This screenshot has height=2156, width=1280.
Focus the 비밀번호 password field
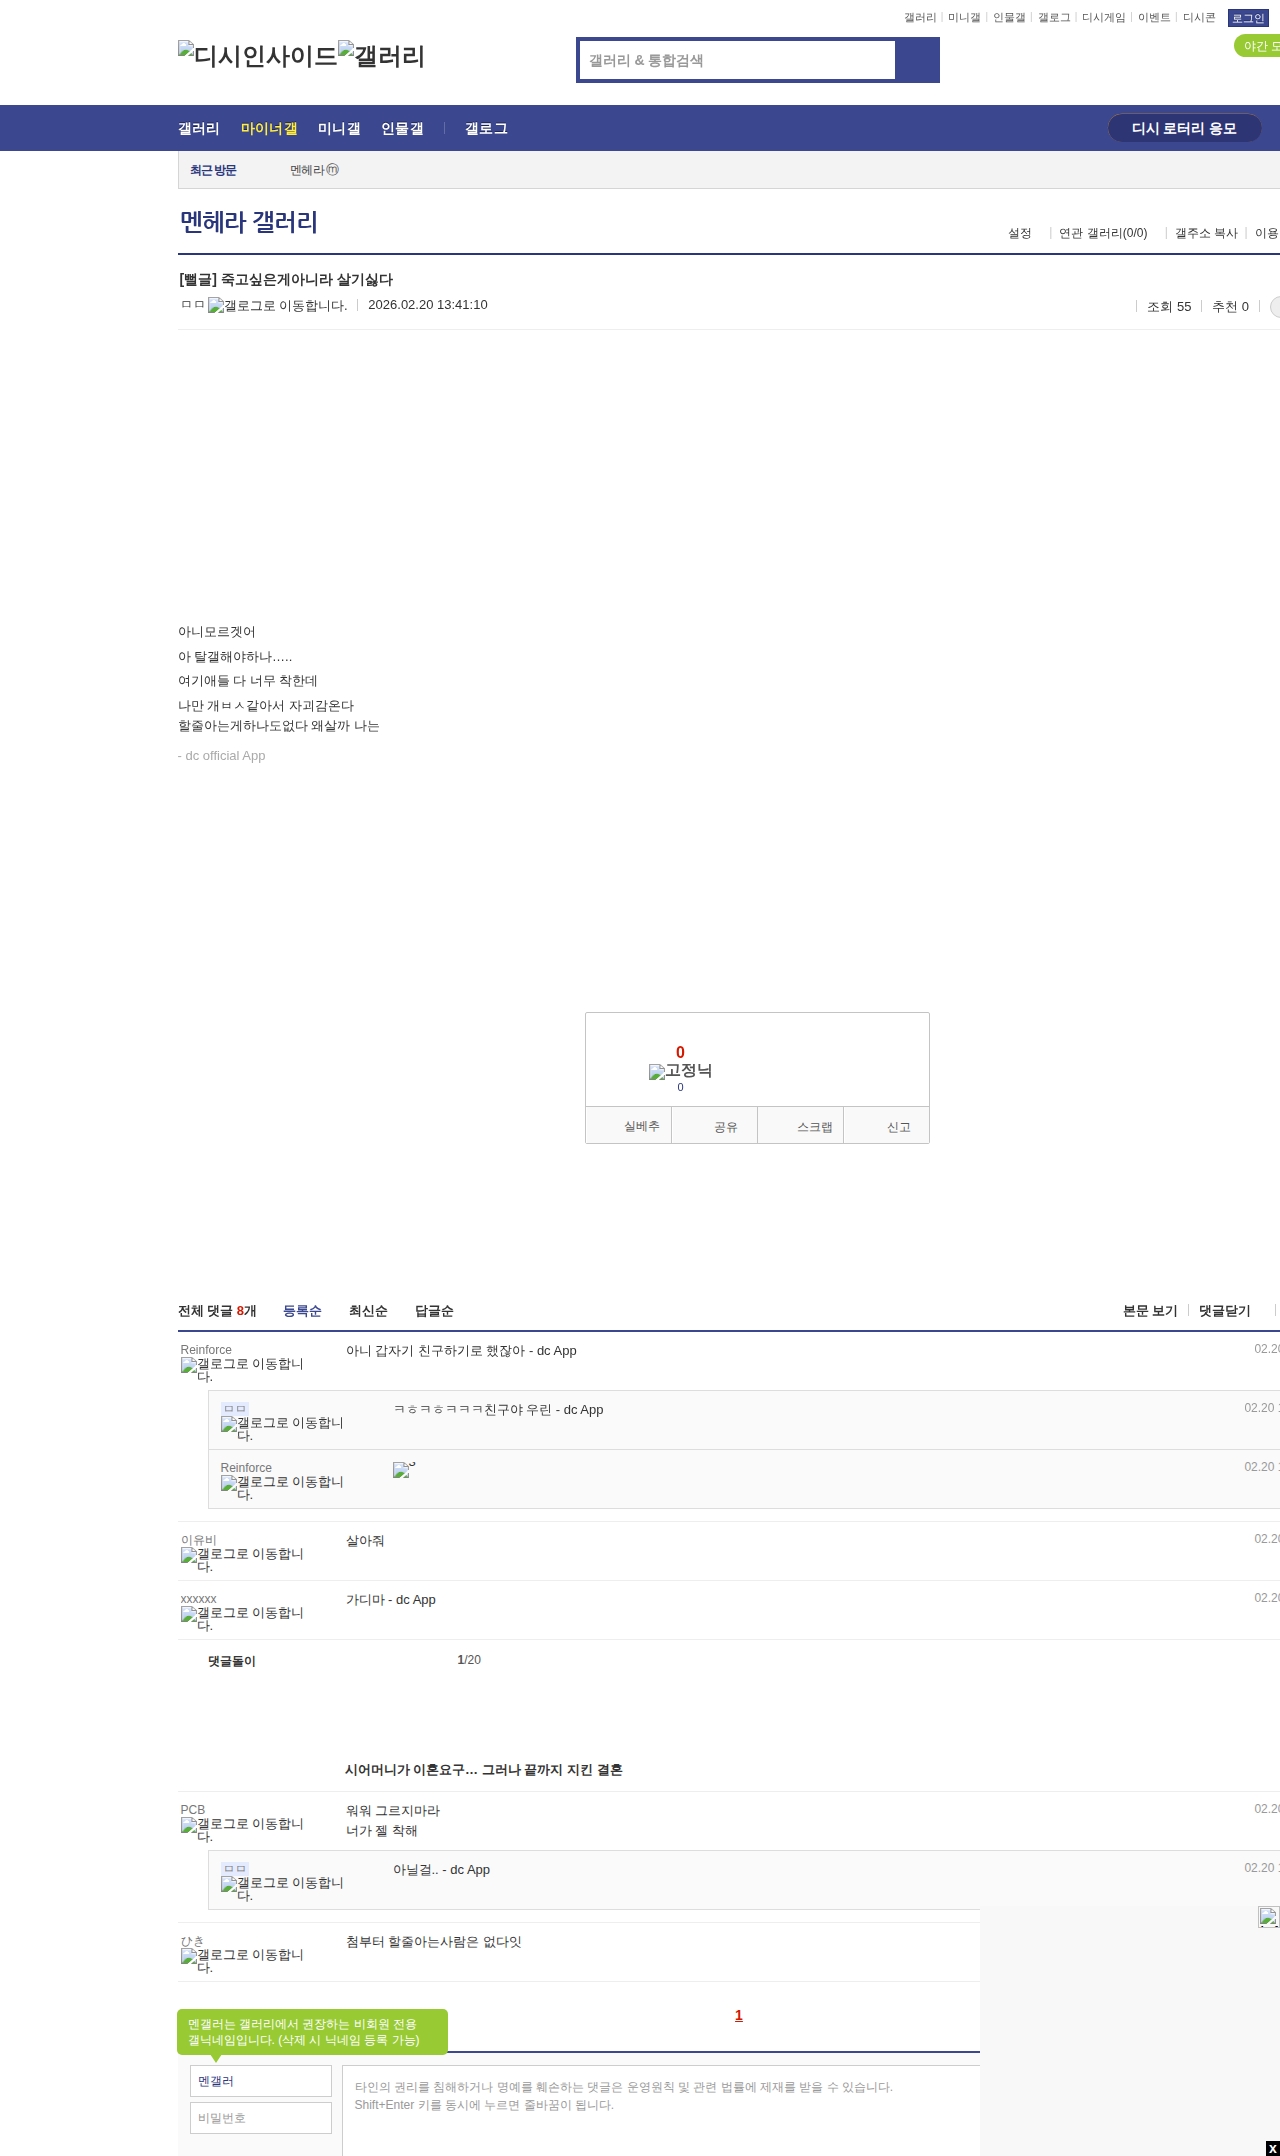pos(261,2118)
